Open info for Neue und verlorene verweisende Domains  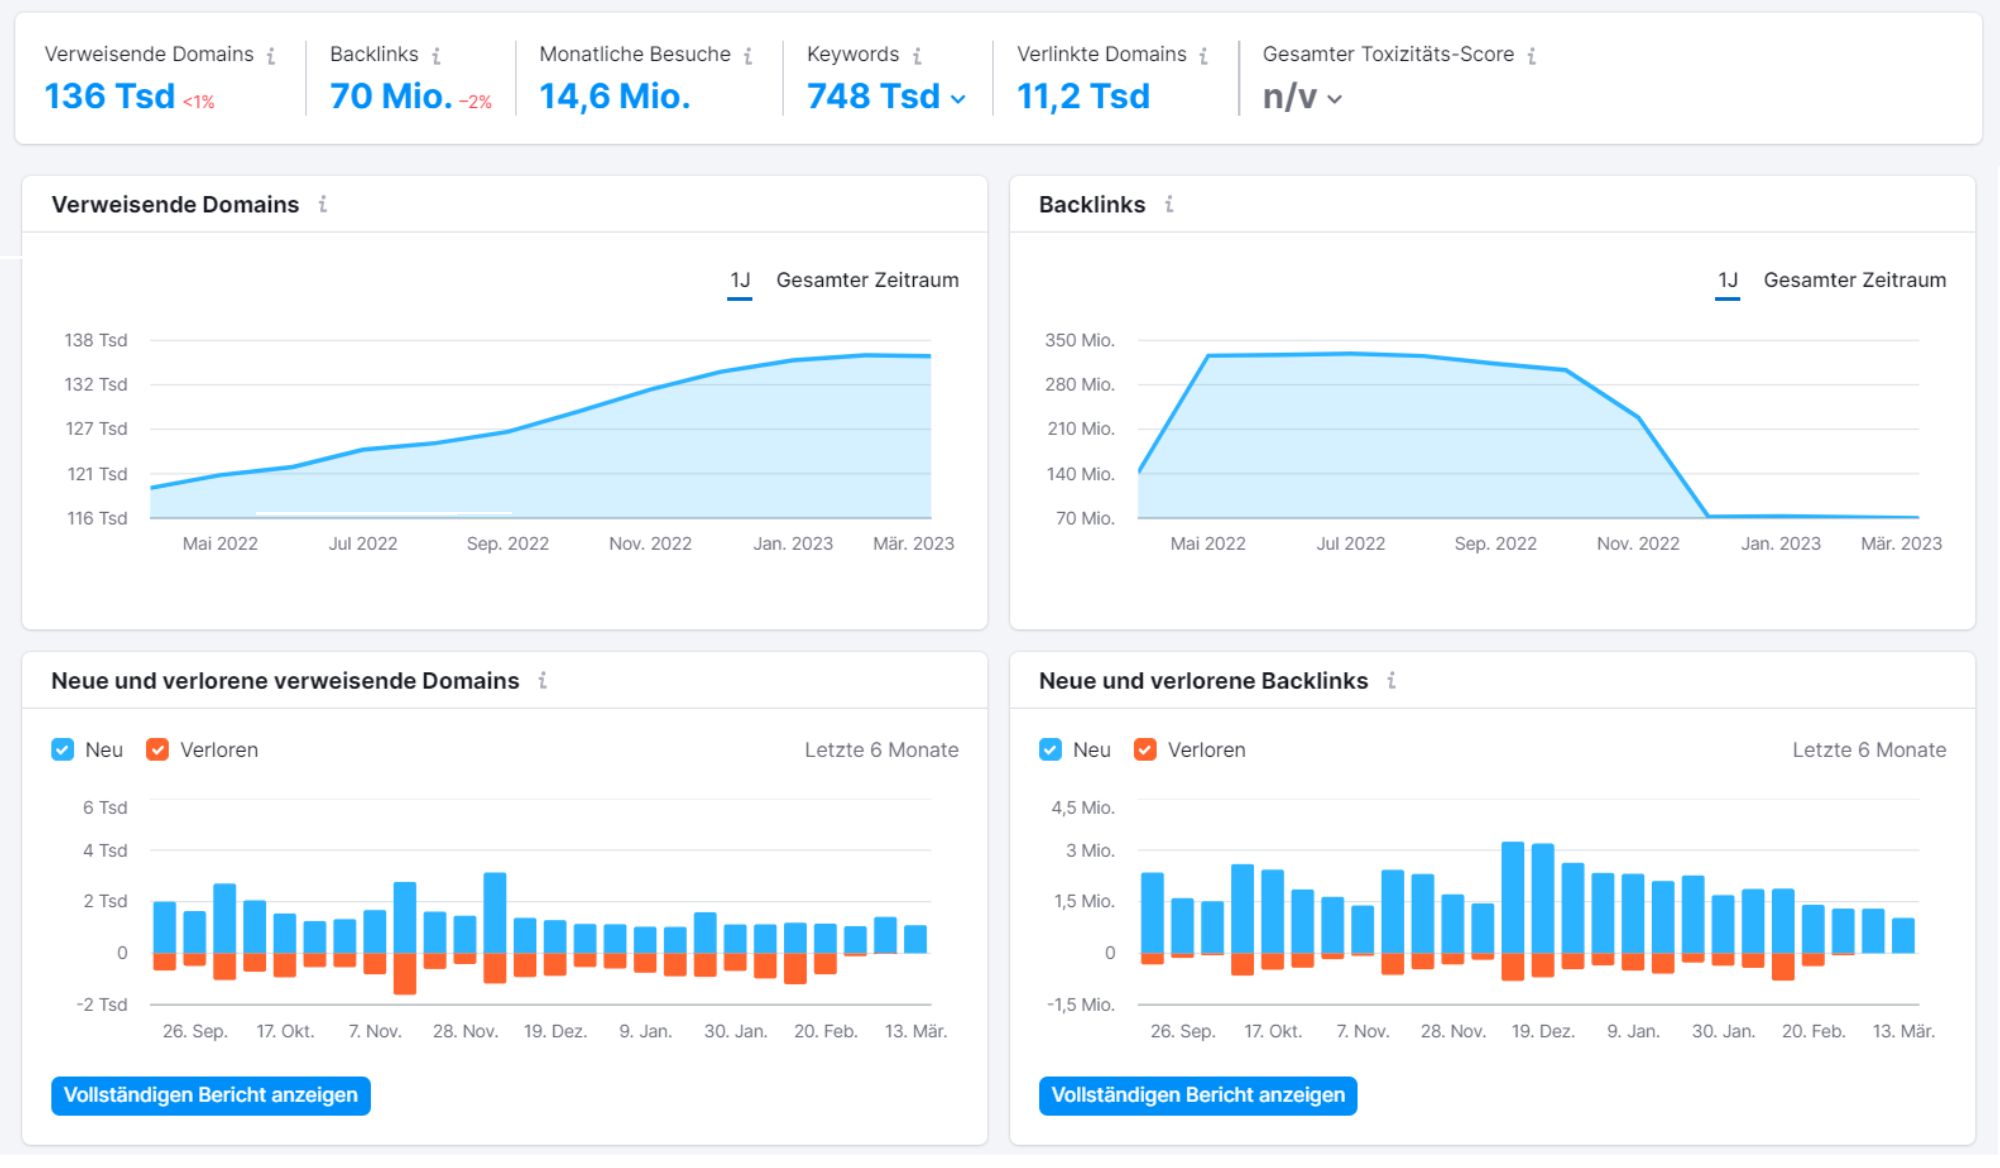(543, 680)
